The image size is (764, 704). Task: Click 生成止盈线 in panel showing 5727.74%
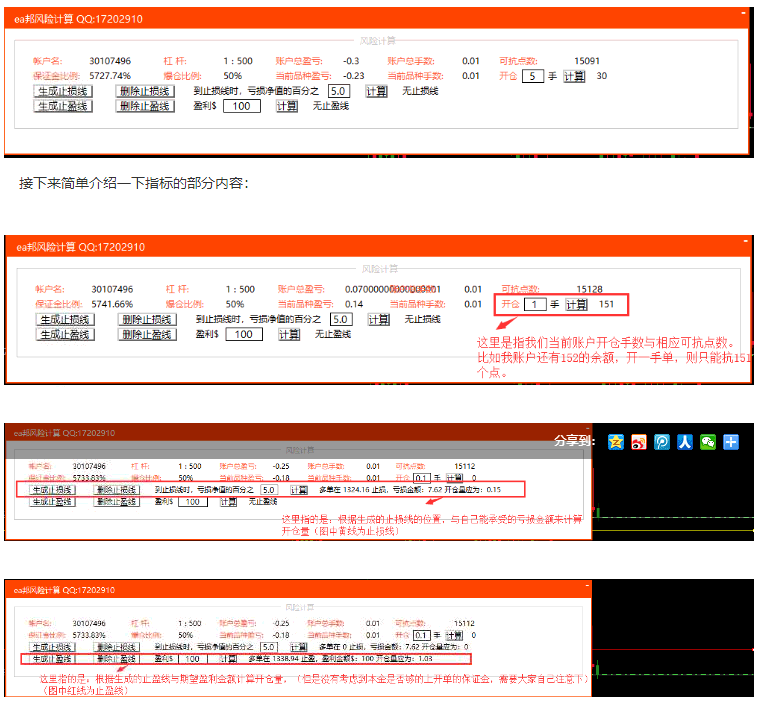click(63, 106)
